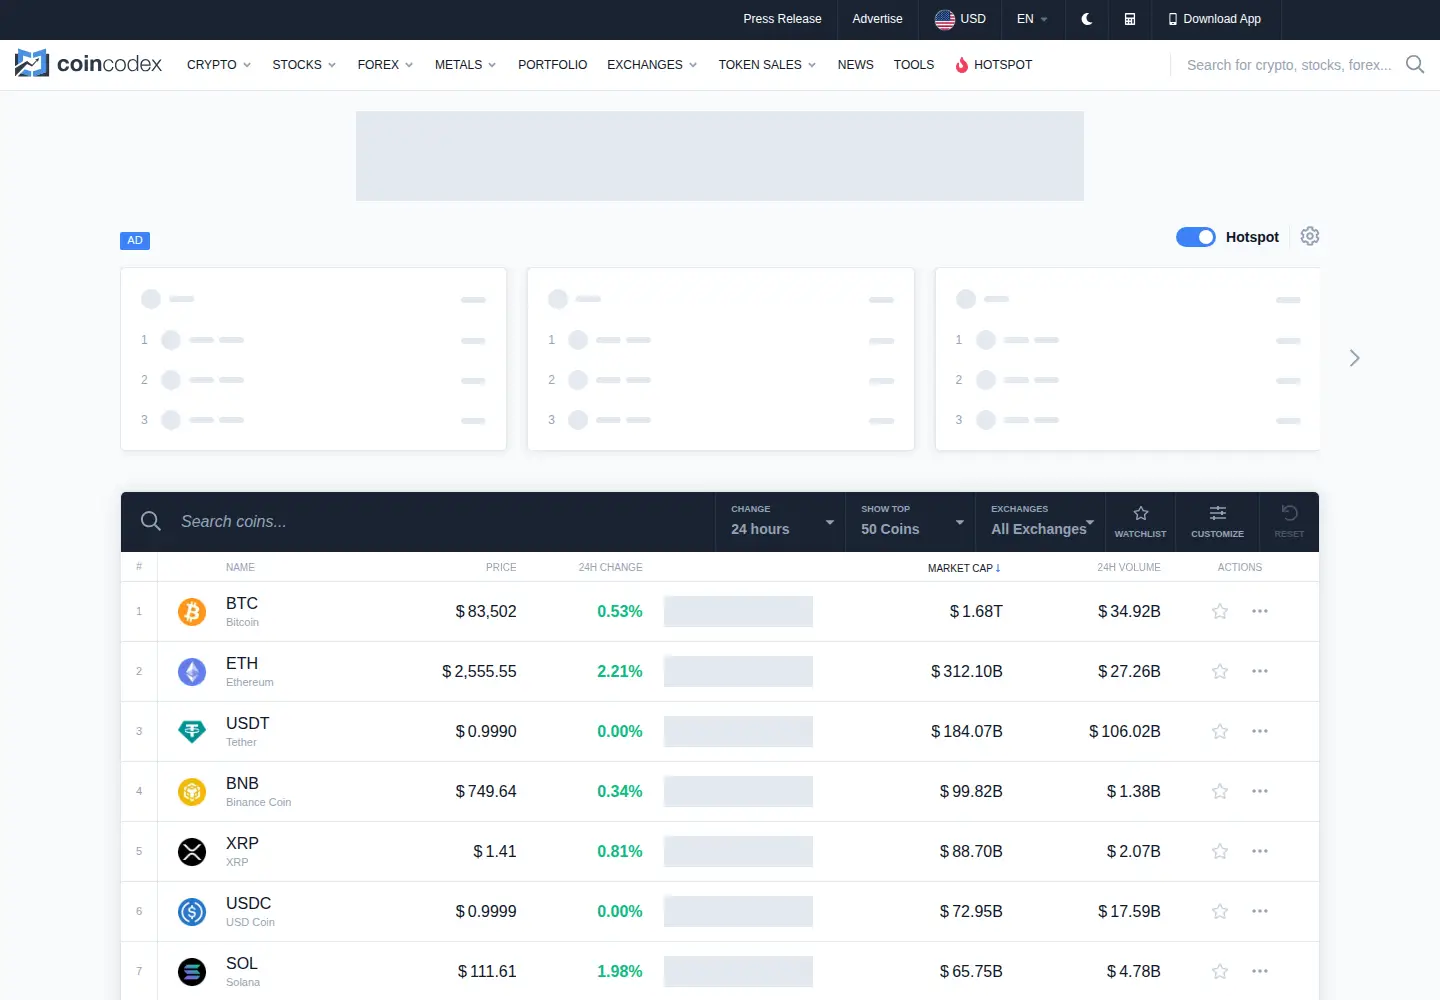Click the search icon beside Search coins
The height and width of the screenshot is (1000, 1440).
click(x=151, y=521)
